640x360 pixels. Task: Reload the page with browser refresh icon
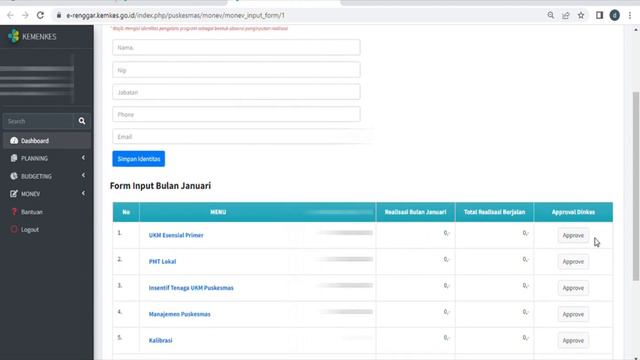40,16
